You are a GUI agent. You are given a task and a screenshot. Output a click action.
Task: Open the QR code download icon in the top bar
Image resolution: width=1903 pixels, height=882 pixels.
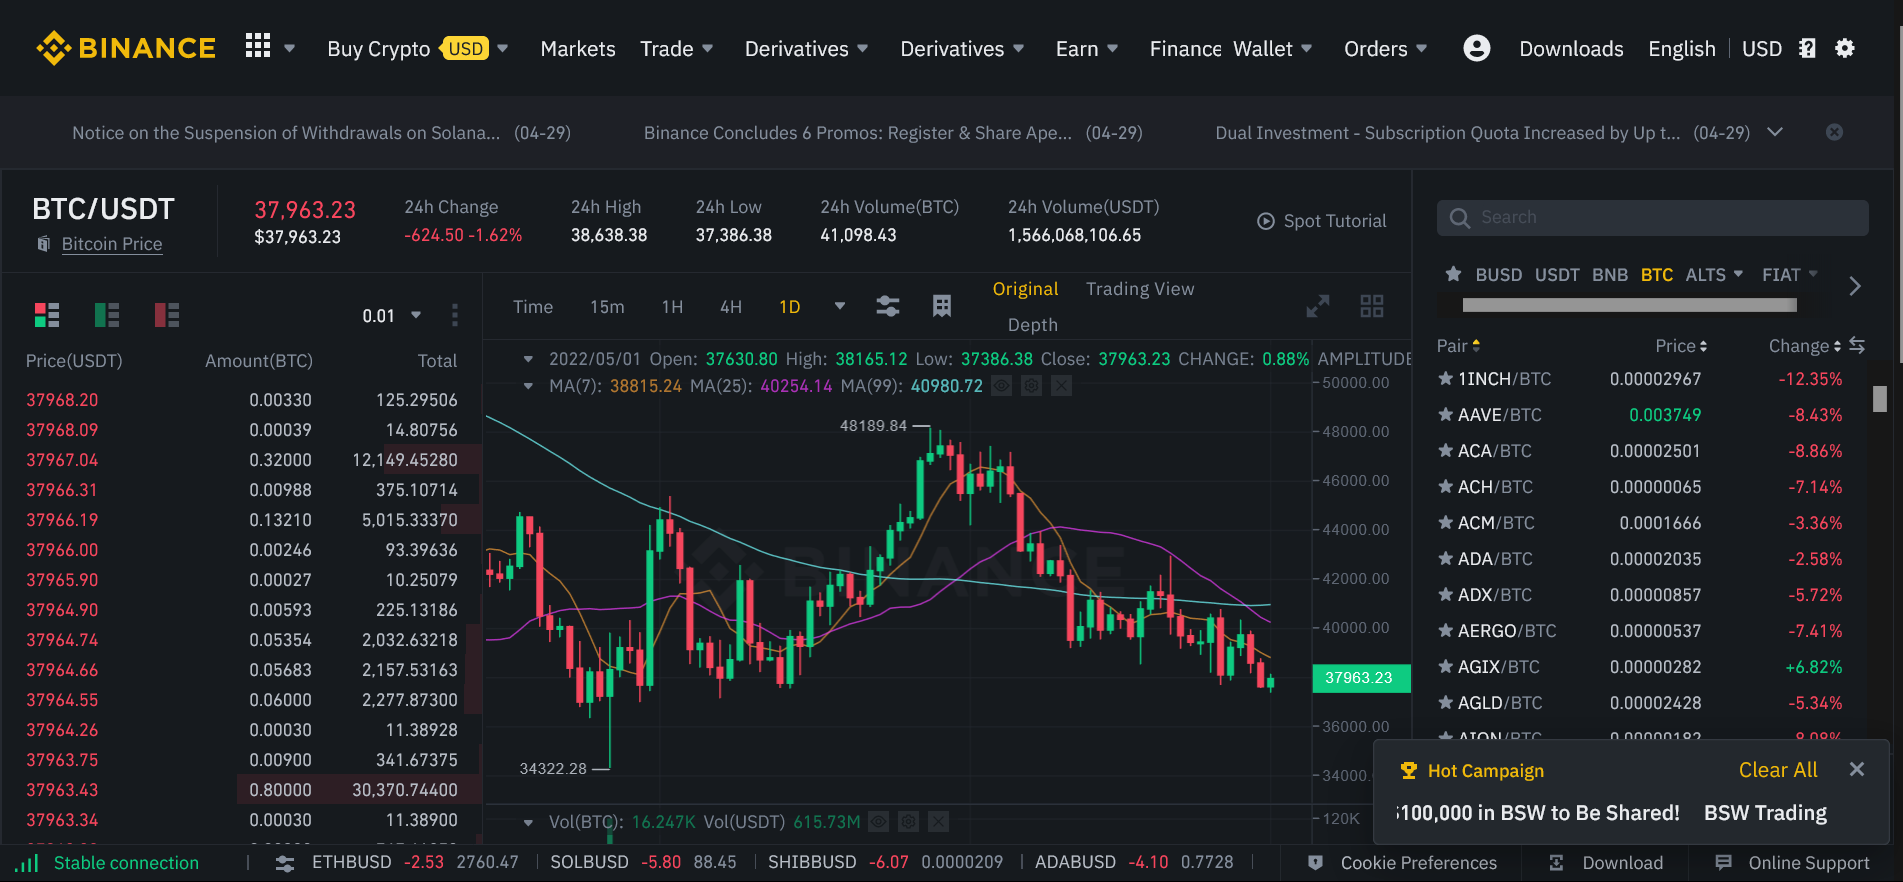tap(1807, 48)
